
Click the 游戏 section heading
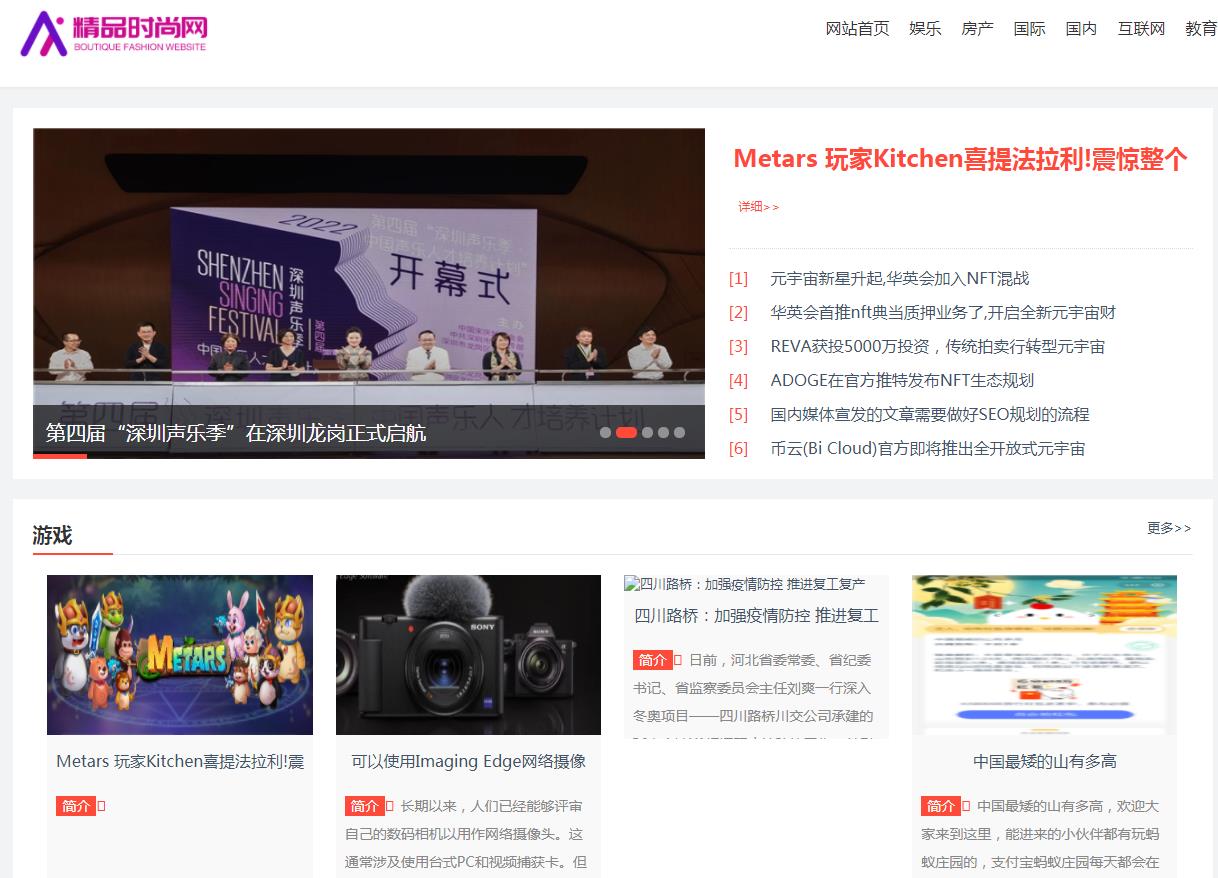pos(52,535)
